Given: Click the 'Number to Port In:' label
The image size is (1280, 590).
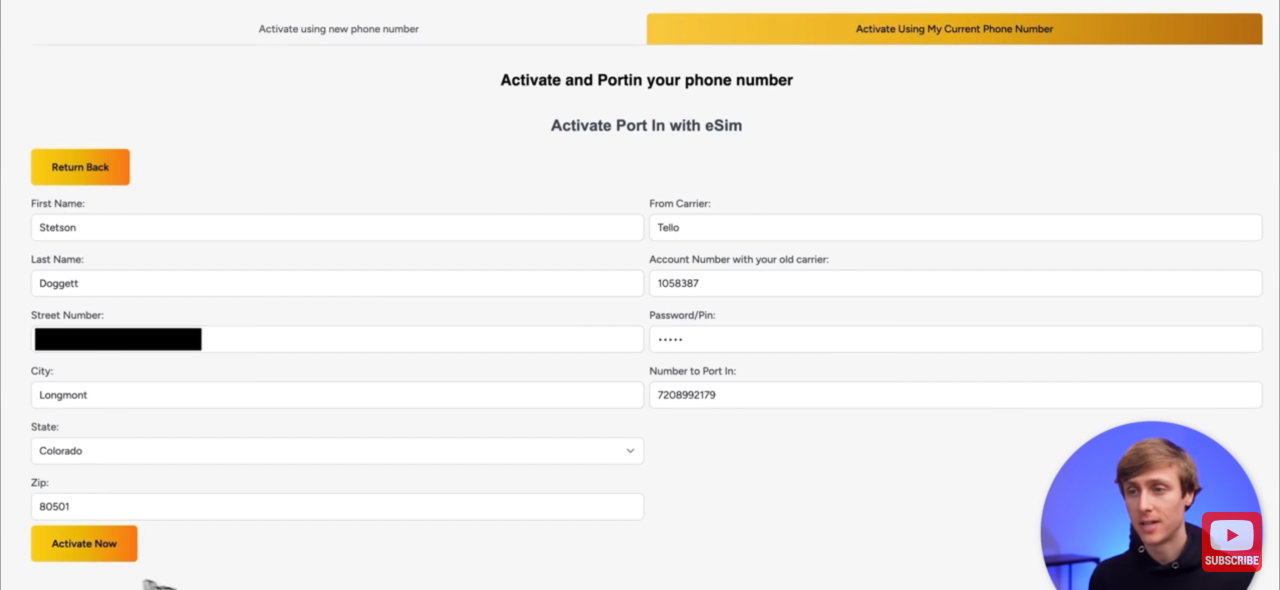Looking at the screenshot, I should (693, 372).
